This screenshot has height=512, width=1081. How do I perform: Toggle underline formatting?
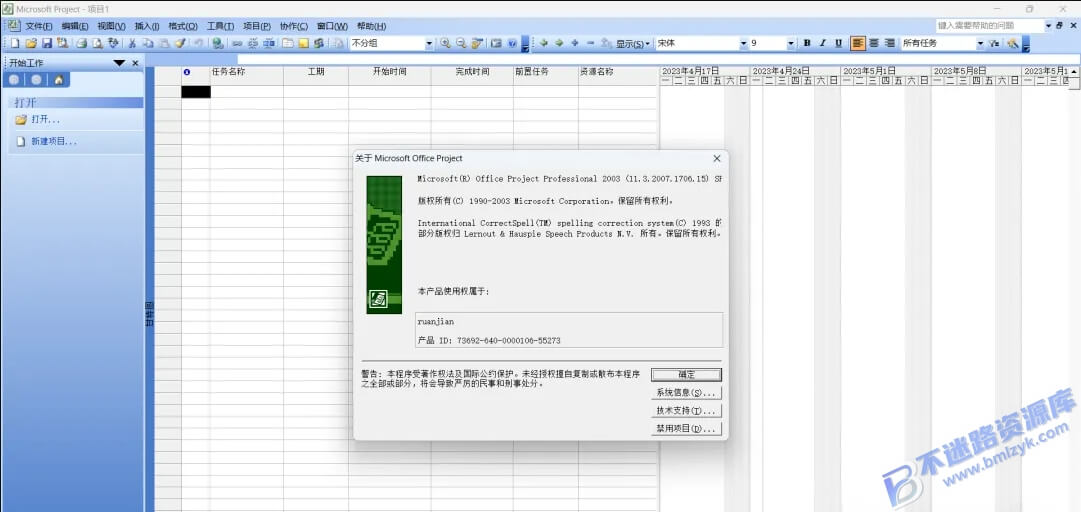point(838,43)
